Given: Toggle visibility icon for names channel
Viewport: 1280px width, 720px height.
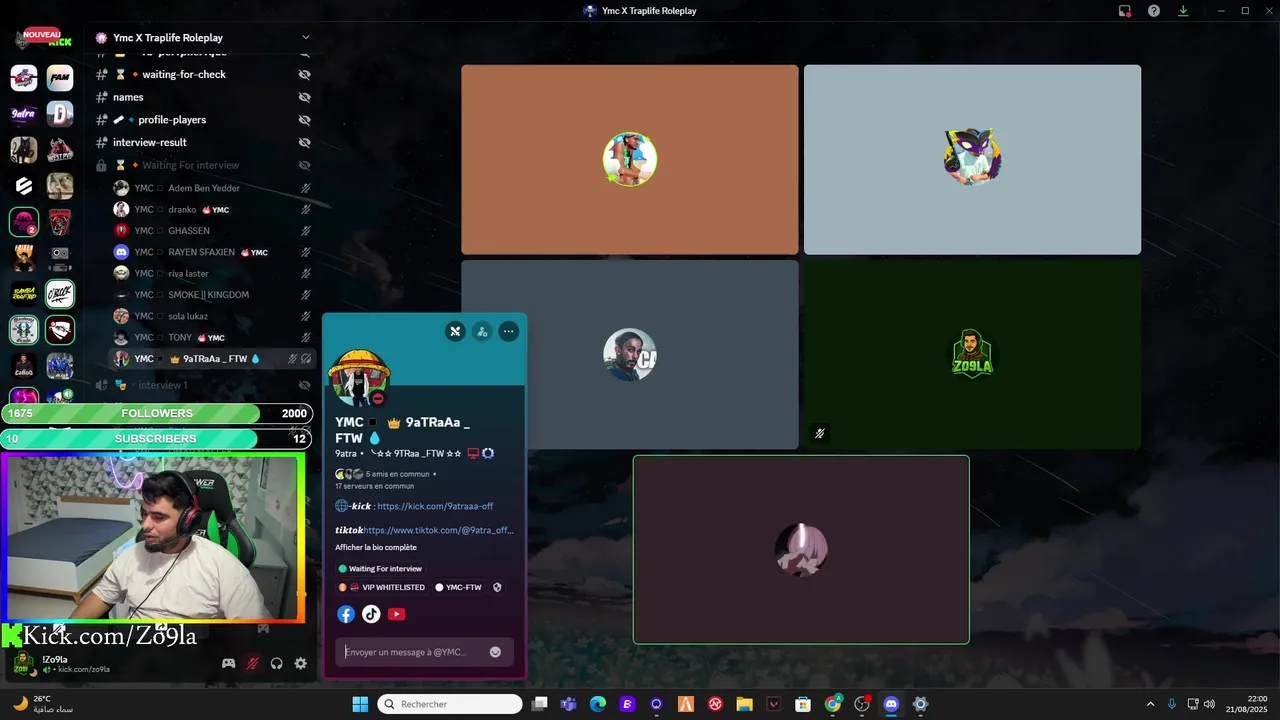Looking at the screenshot, I should tap(304, 97).
